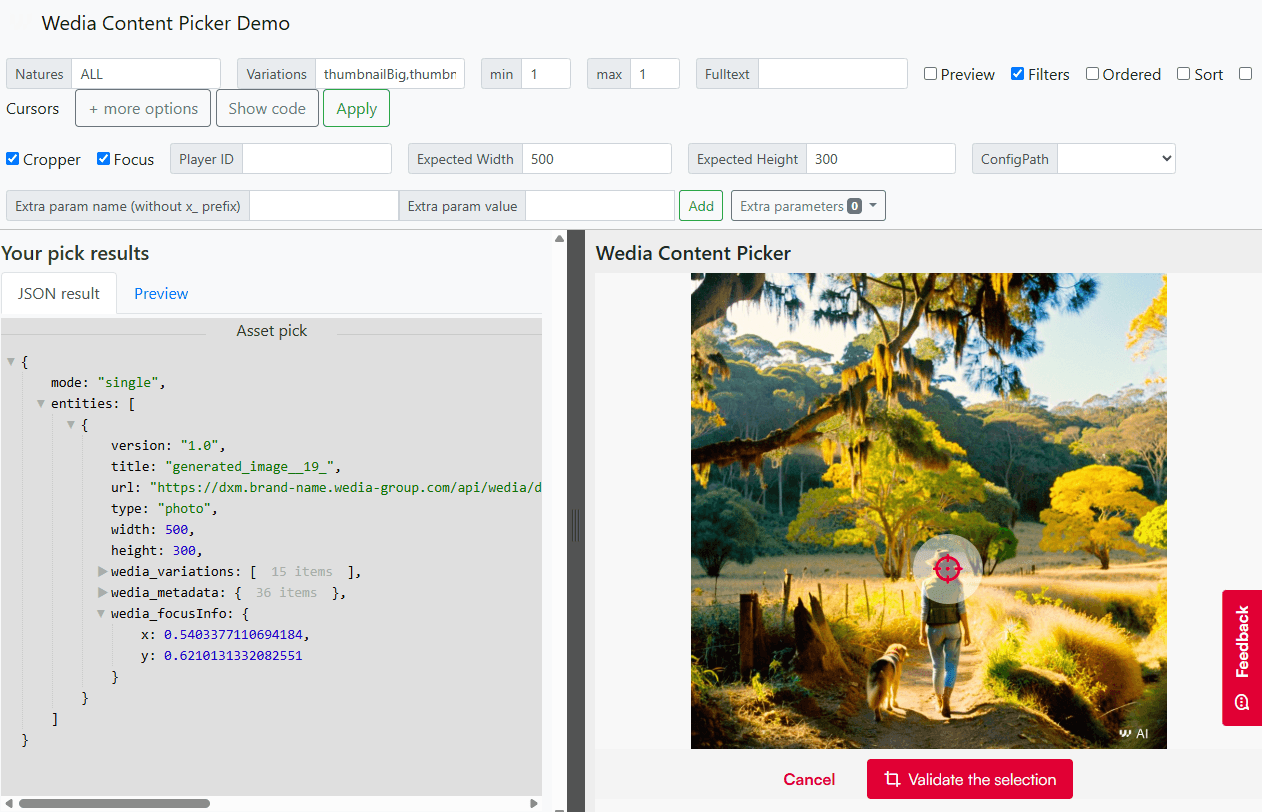Click the url value in JSON
The width and height of the screenshot is (1262, 812).
(x=346, y=487)
